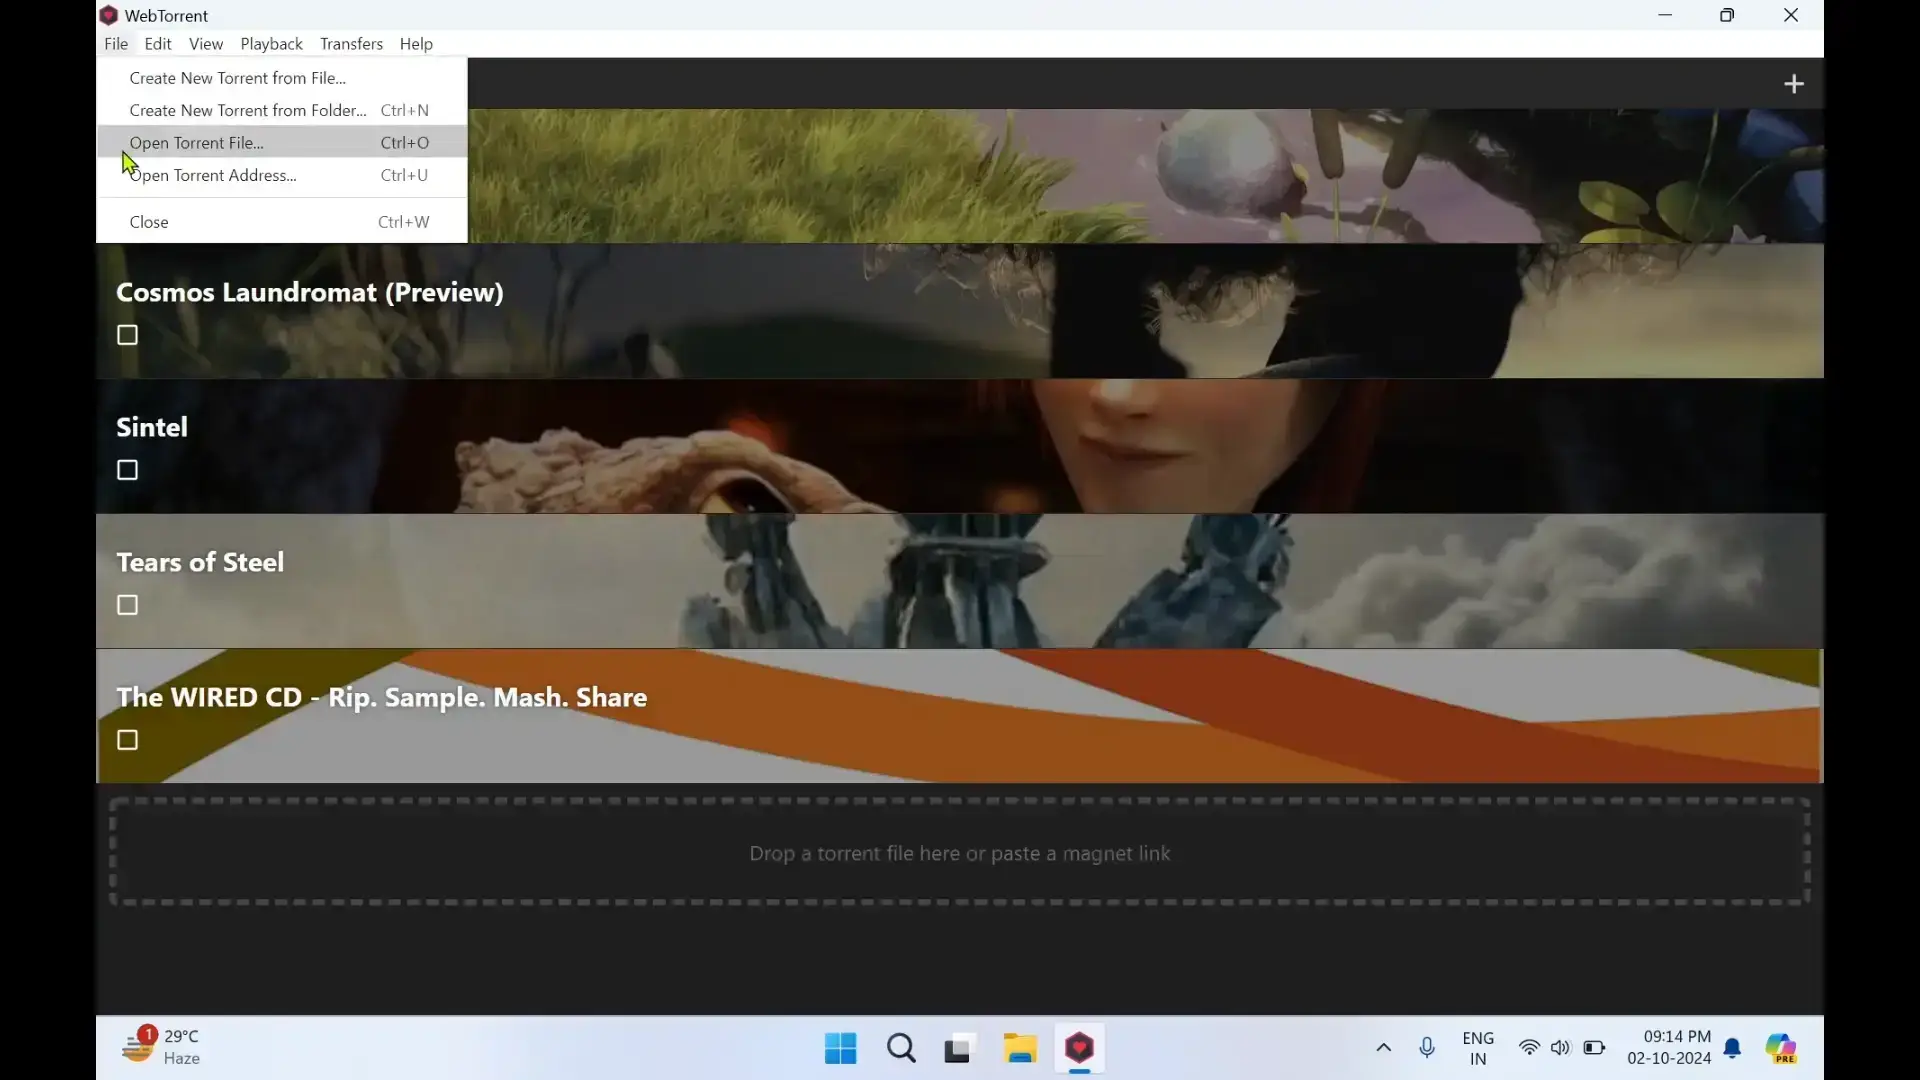1920x1080 pixels.
Task: Click the add torrent plus icon
Action: [1794, 83]
